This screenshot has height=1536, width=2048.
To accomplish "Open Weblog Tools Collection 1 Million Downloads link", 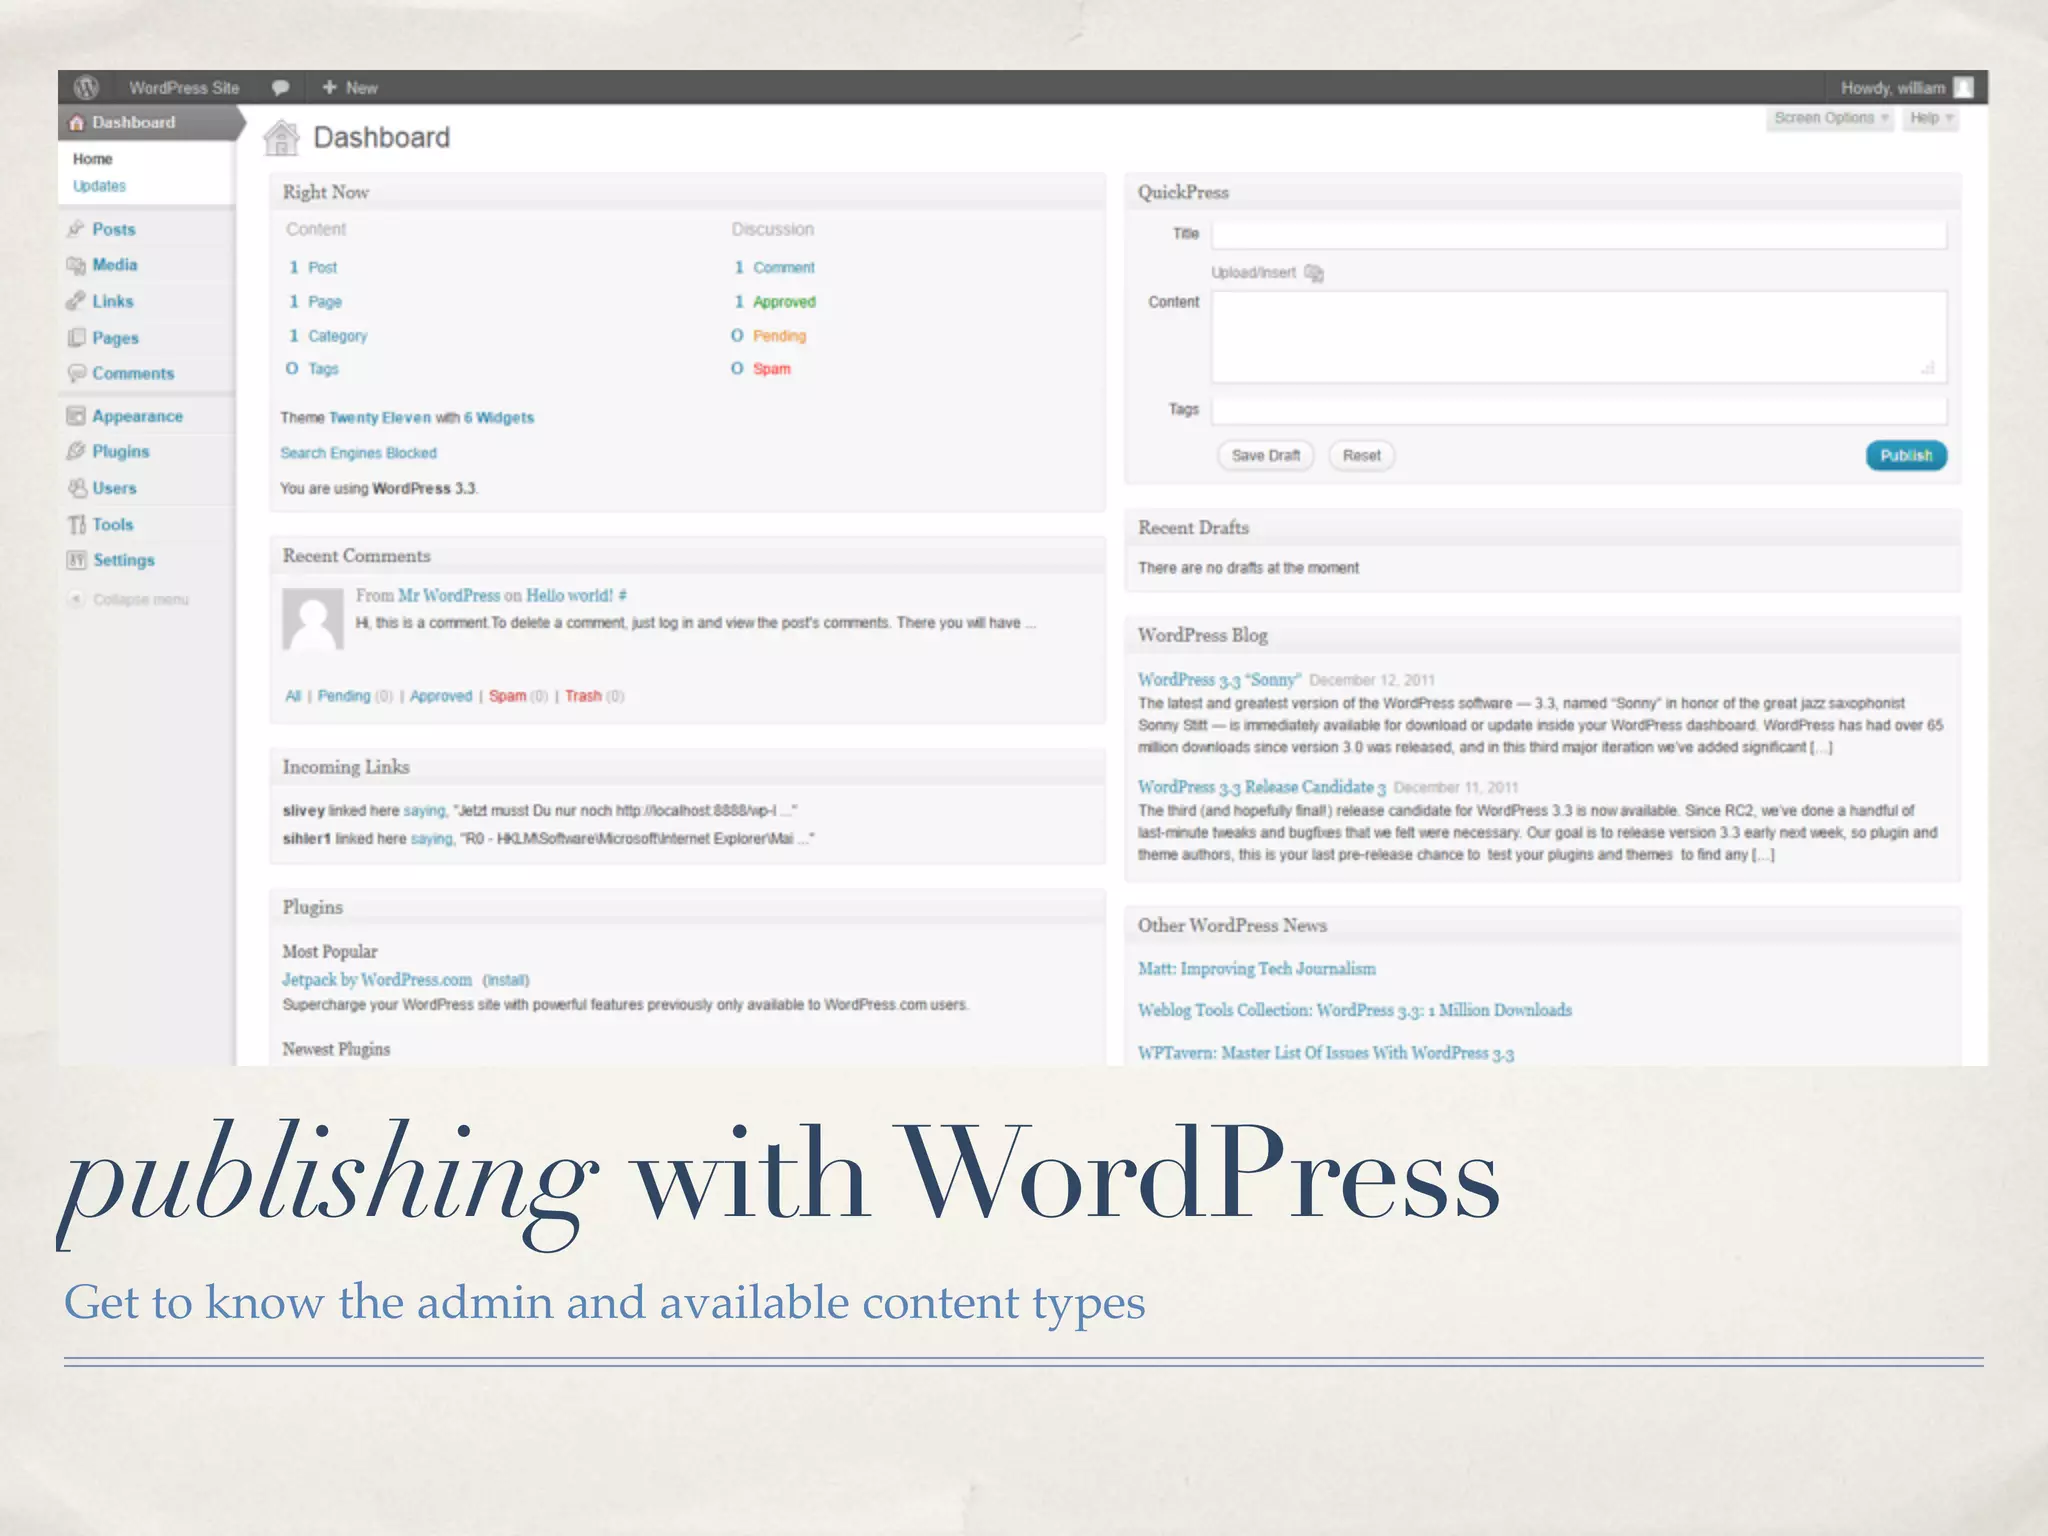I will (1355, 1011).
